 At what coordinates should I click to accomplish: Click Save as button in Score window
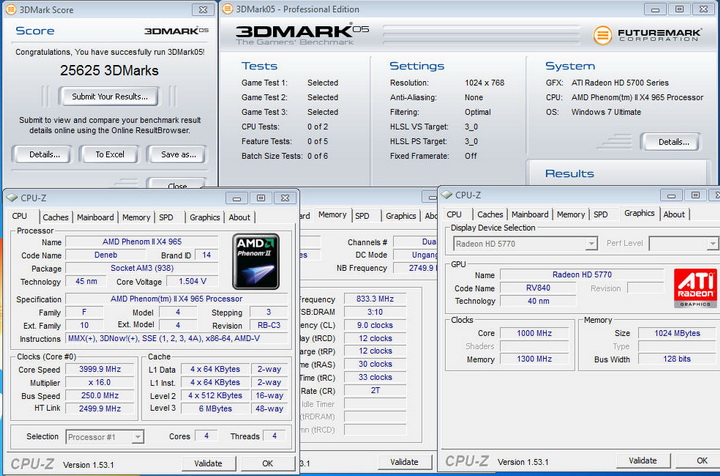point(178,155)
